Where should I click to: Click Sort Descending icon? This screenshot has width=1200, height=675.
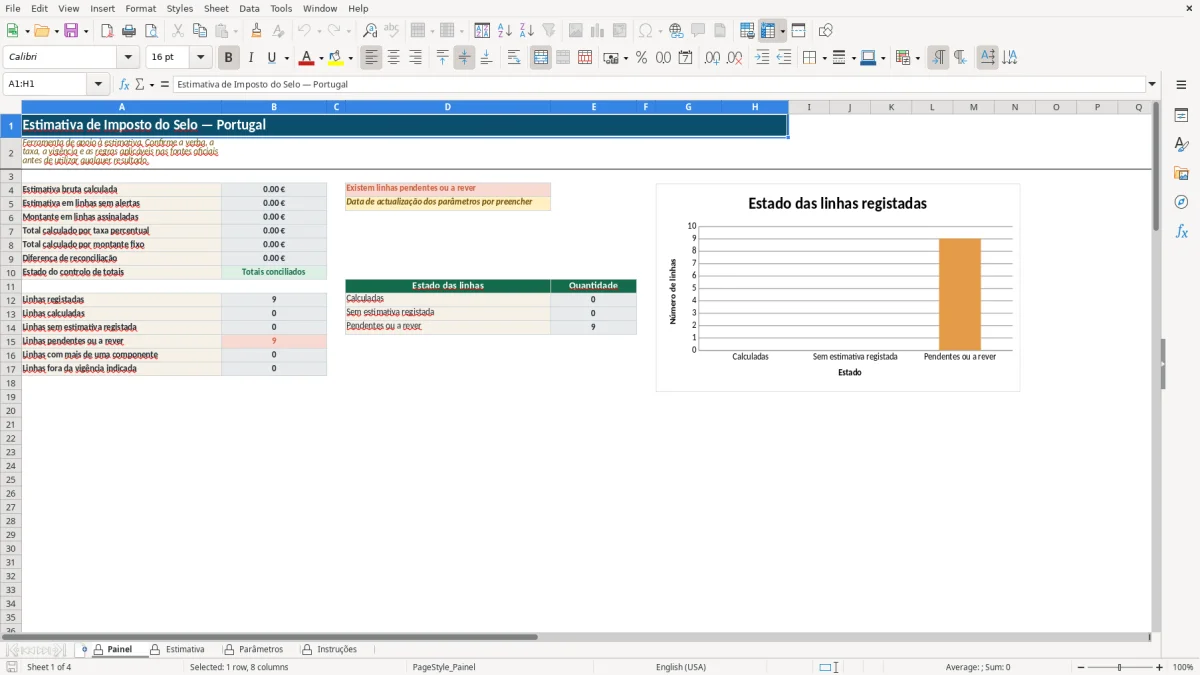[527, 31]
